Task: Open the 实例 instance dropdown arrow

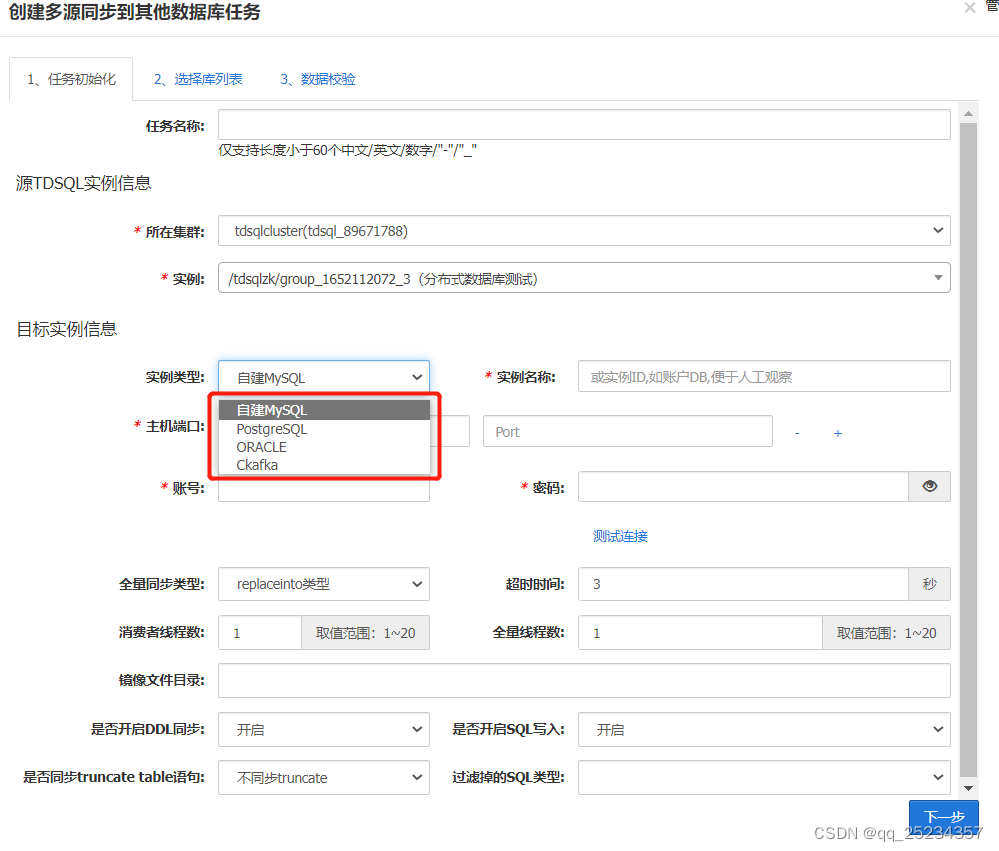Action: point(937,277)
